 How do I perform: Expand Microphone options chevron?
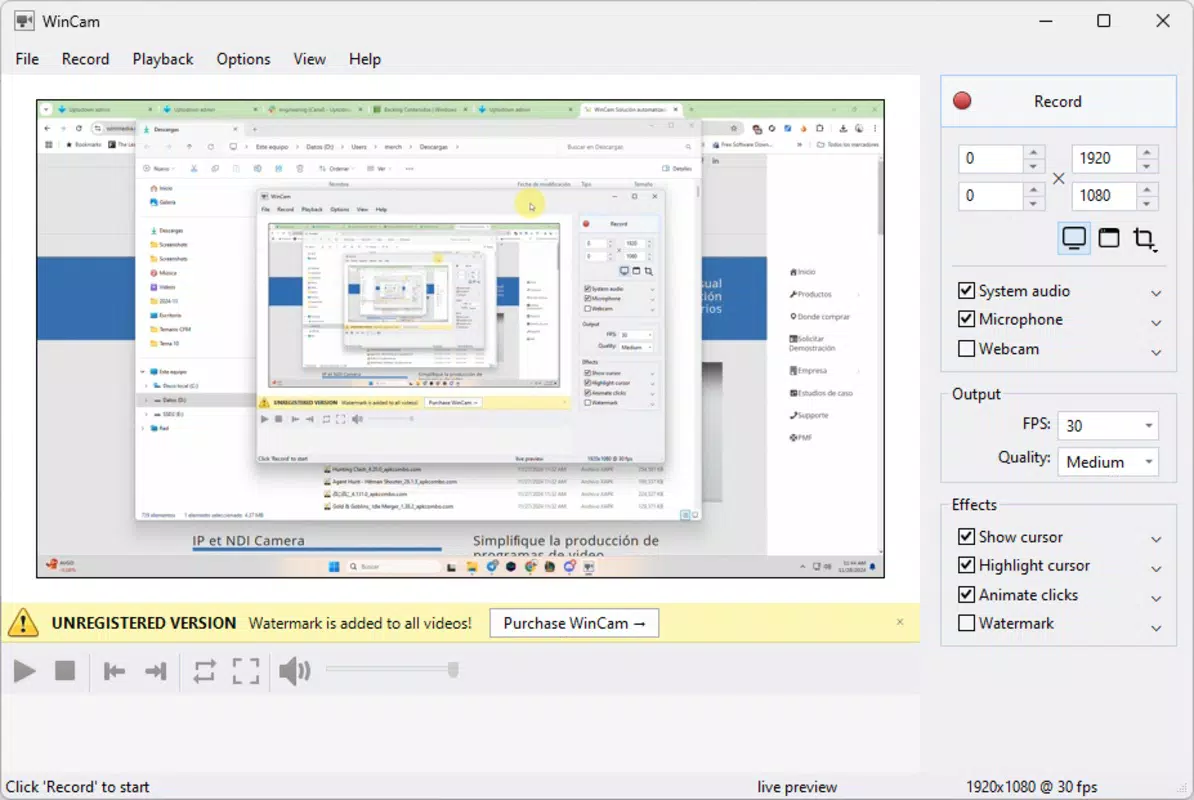(1156, 323)
